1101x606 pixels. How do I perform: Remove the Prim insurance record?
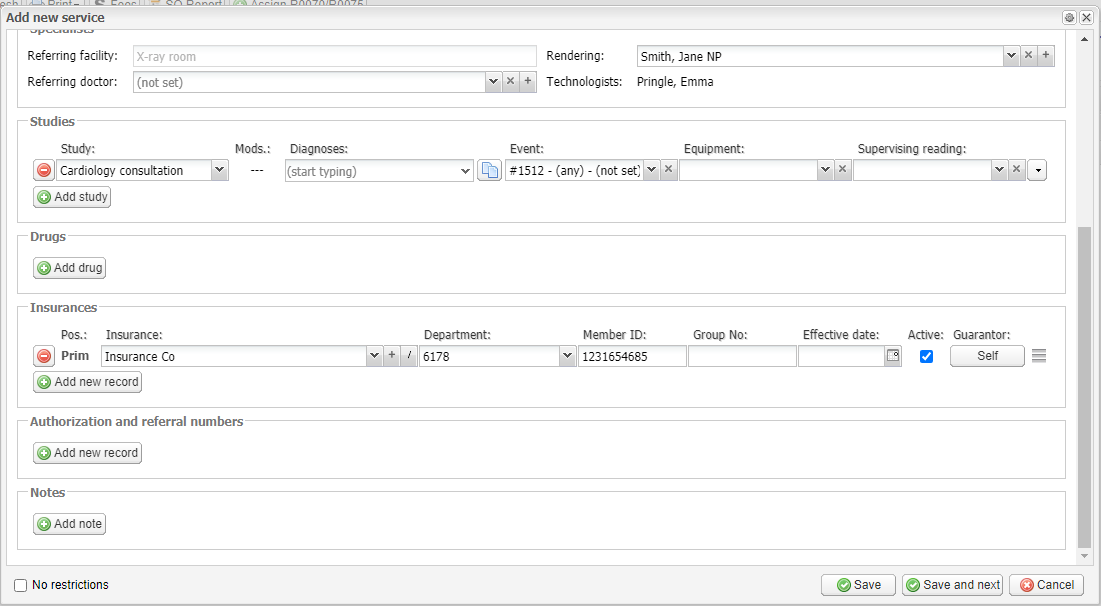click(x=44, y=356)
